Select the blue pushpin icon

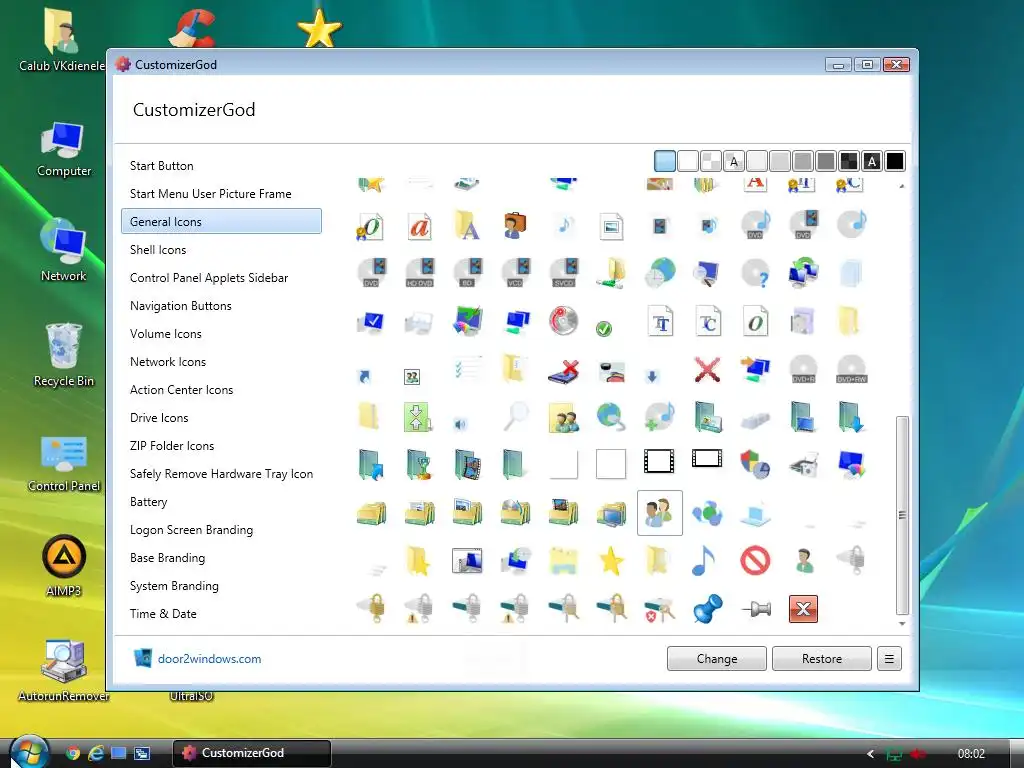click(707, 609)
